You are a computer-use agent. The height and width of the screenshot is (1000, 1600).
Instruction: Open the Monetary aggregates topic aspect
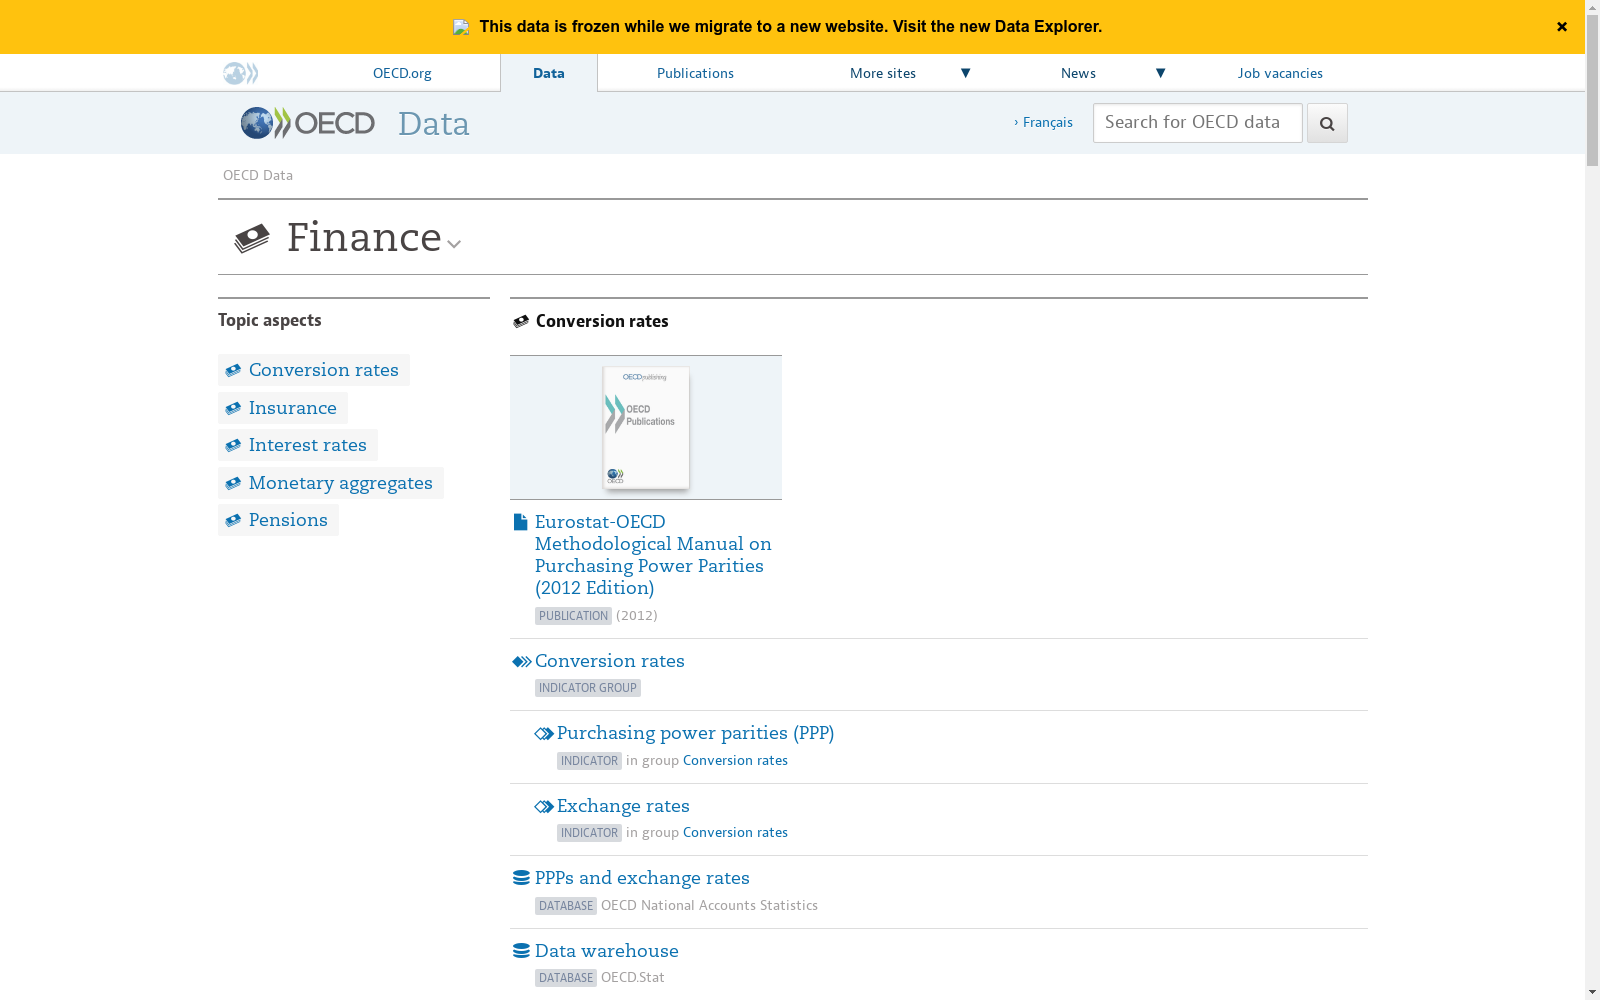[340, 483]
